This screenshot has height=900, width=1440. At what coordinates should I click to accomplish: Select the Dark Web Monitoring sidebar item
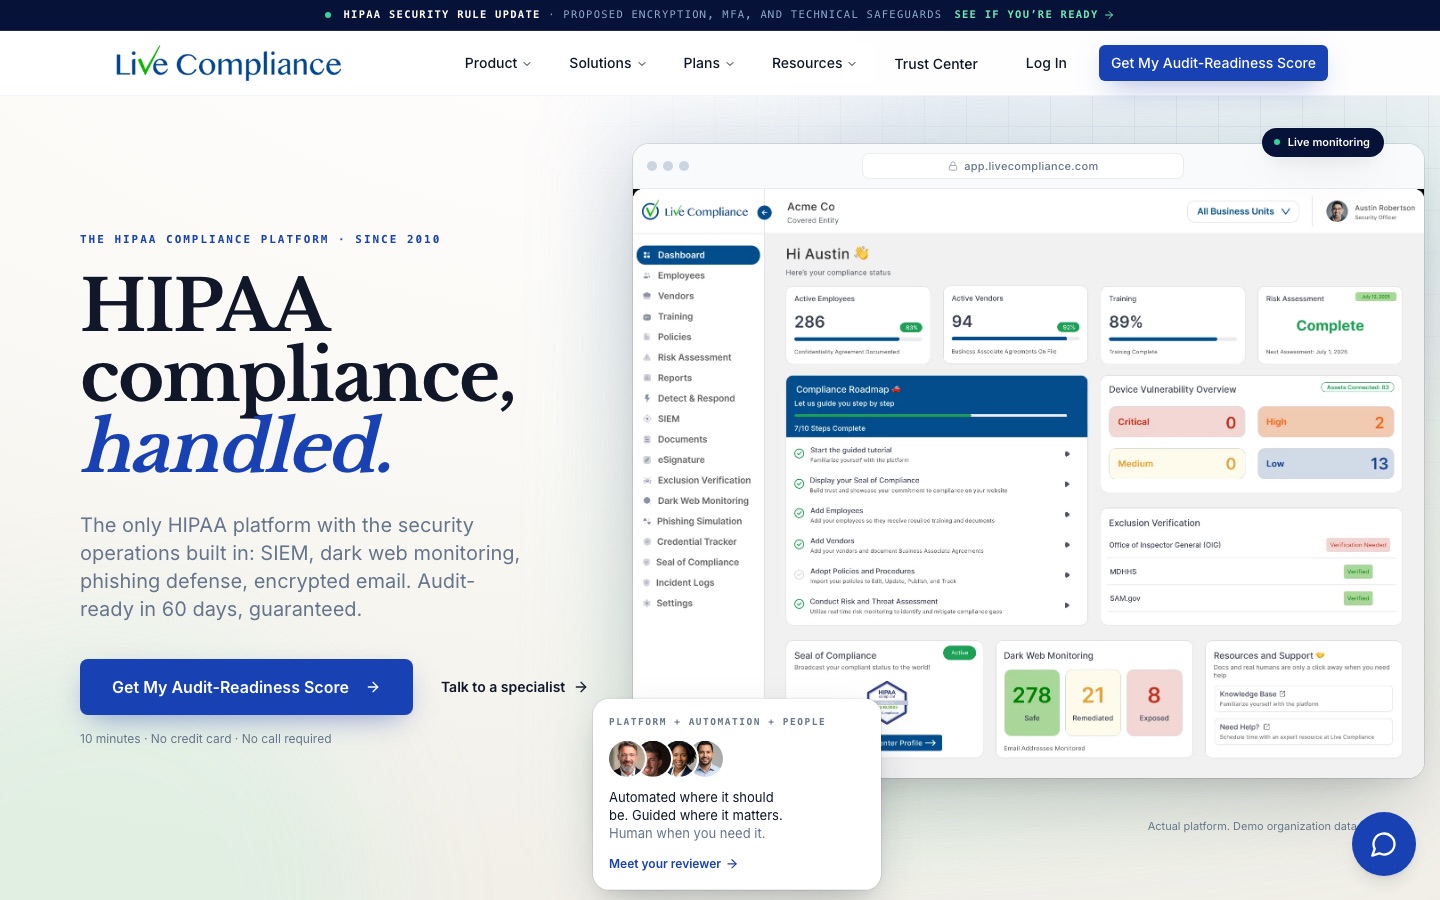[x=698, y=501]
